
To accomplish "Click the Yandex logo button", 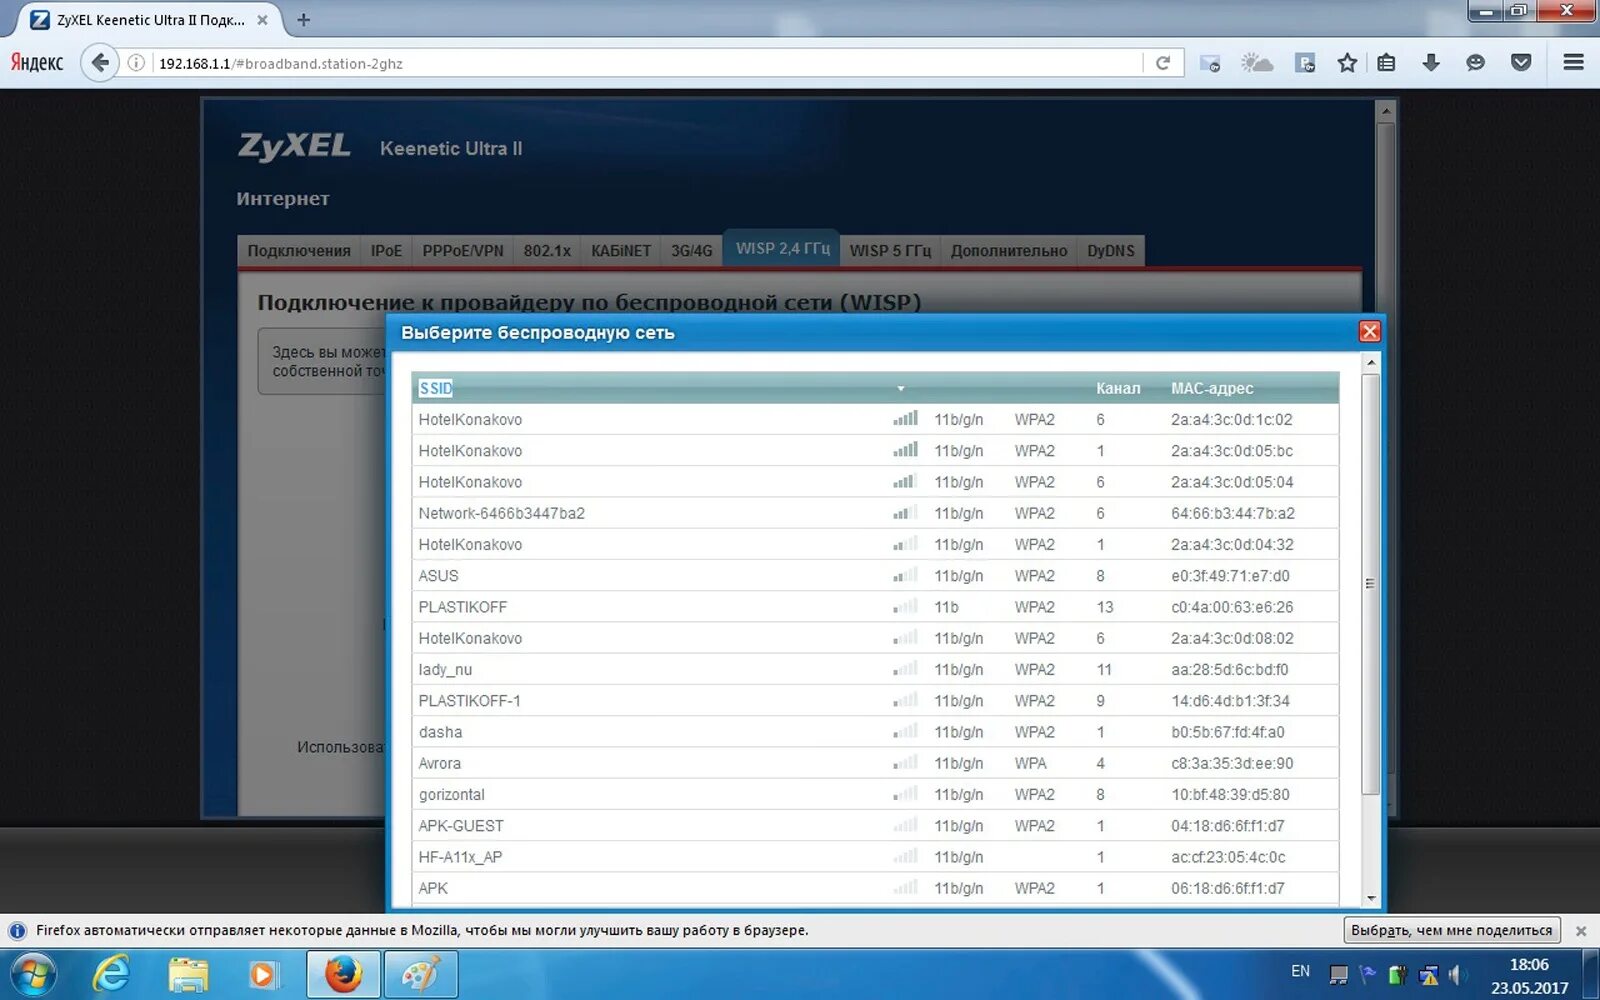I will pos(37,63).
